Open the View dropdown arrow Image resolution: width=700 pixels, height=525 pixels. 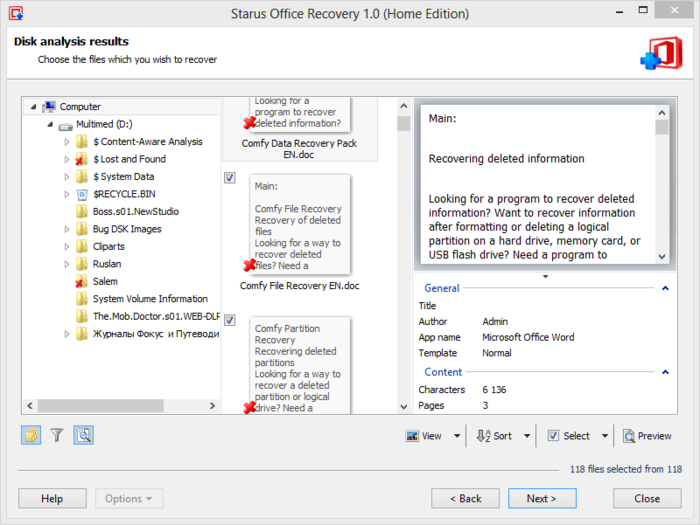pyautogui.click(x=457, y=436)
